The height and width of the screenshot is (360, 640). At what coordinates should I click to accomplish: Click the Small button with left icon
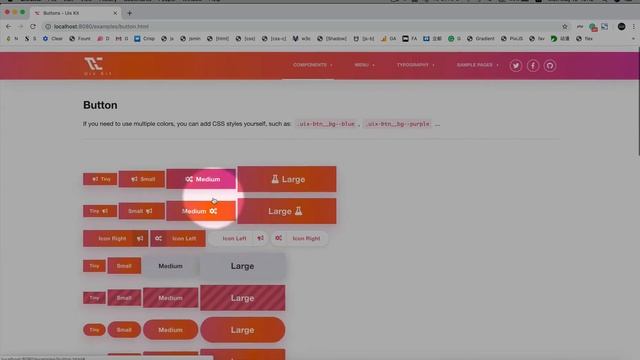[x=142, y=179]
